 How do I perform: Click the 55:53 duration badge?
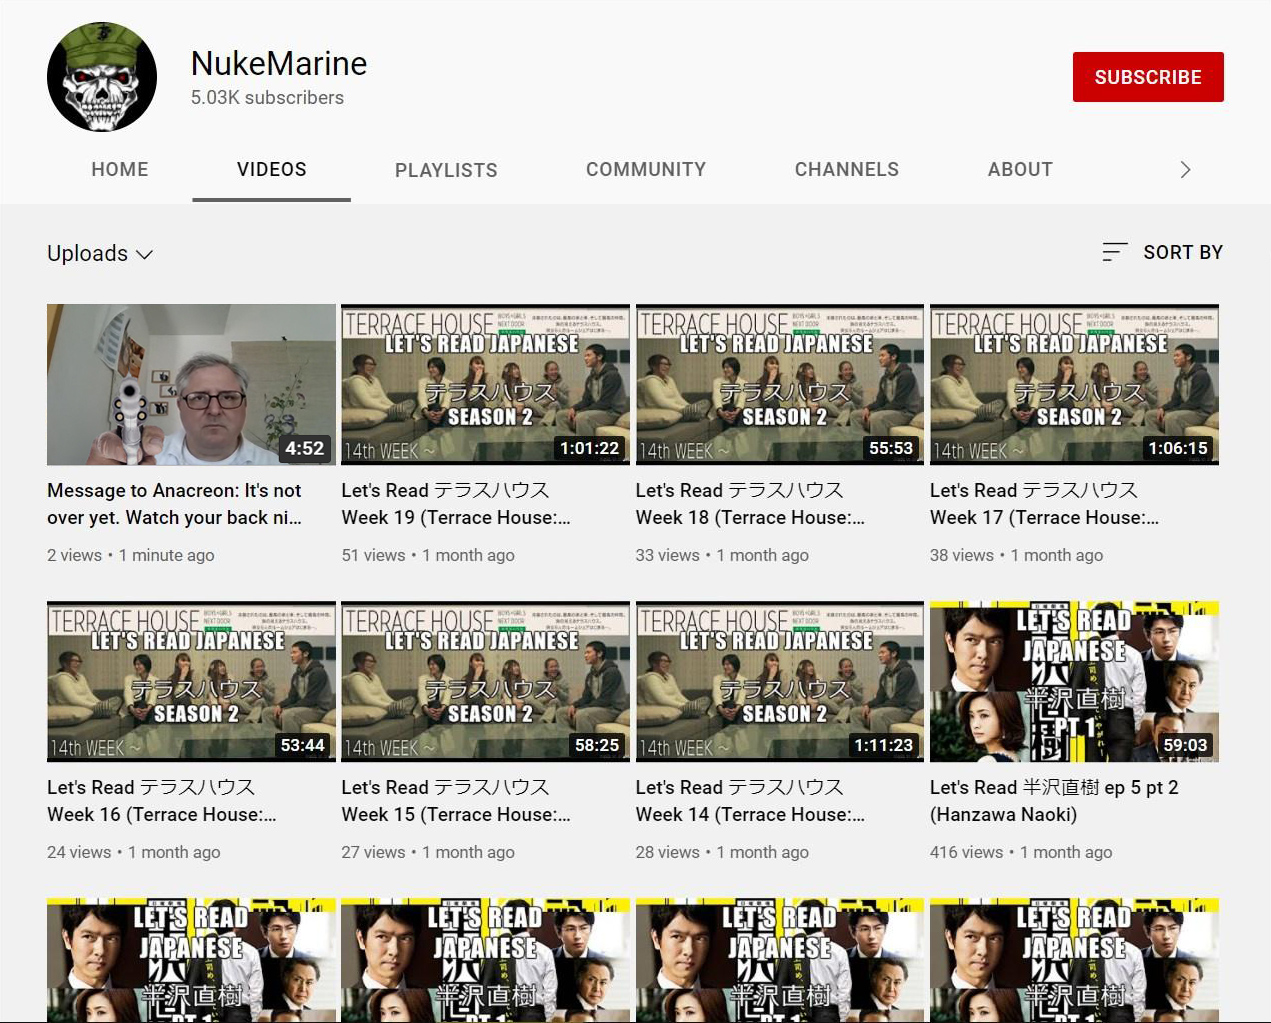891,448
